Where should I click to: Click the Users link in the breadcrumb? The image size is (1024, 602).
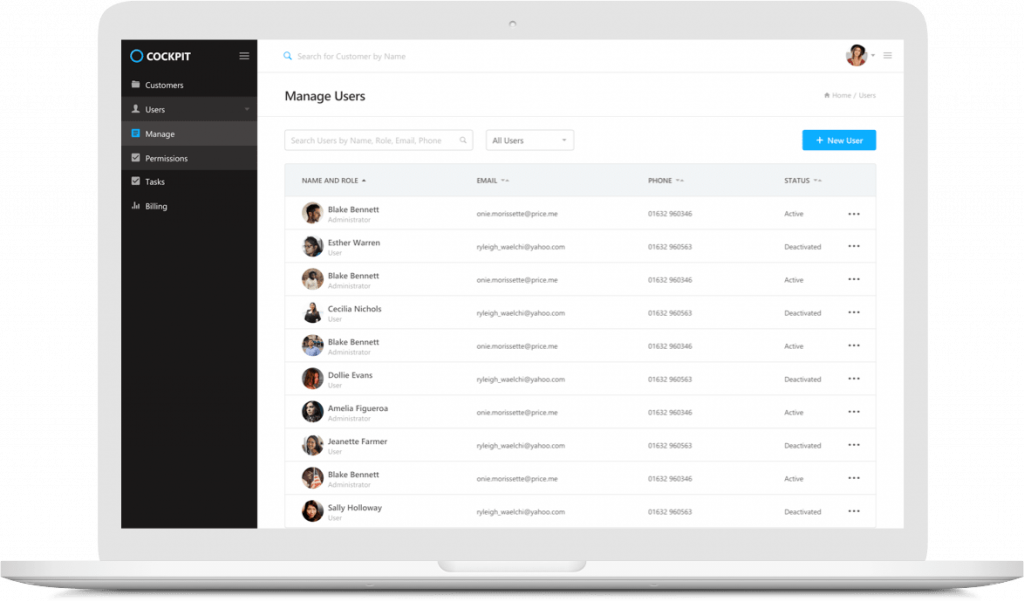coord(867,94)
